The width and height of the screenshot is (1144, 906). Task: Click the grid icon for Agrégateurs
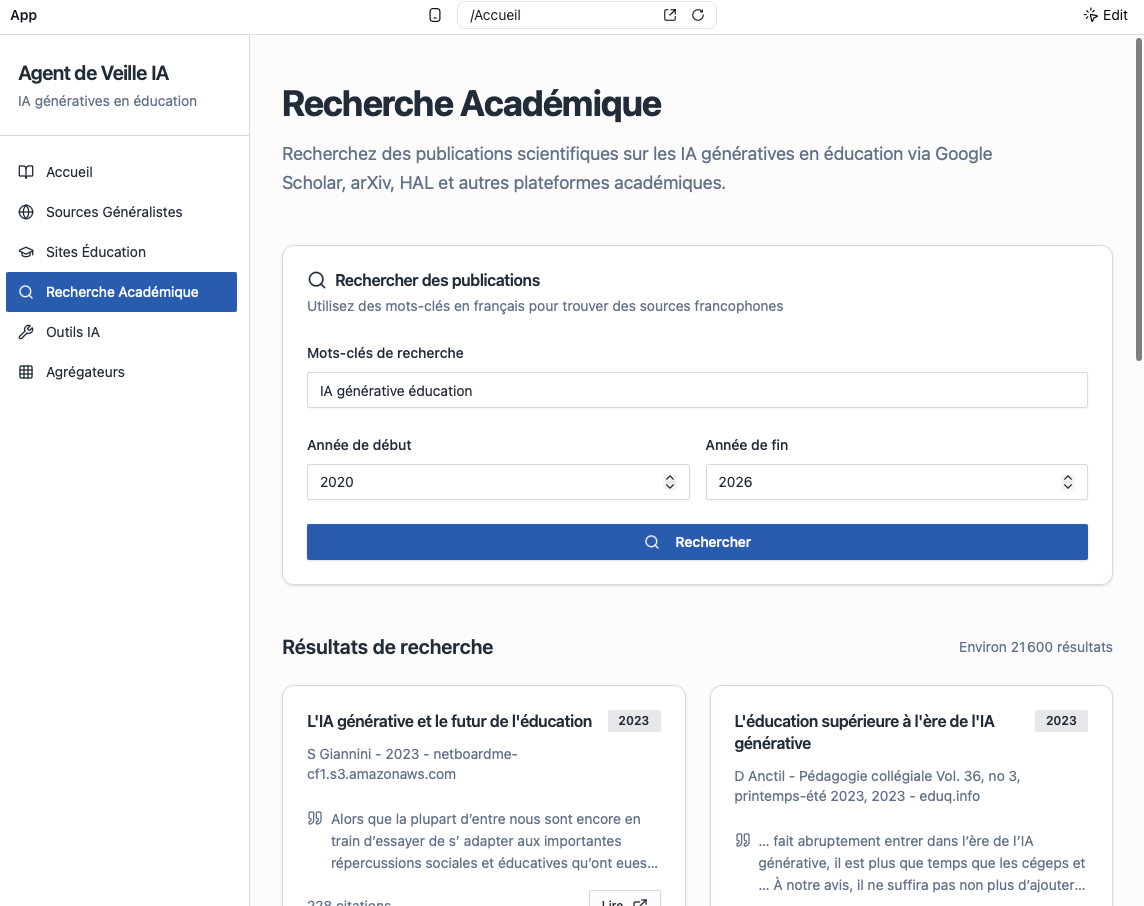(26, 372)
